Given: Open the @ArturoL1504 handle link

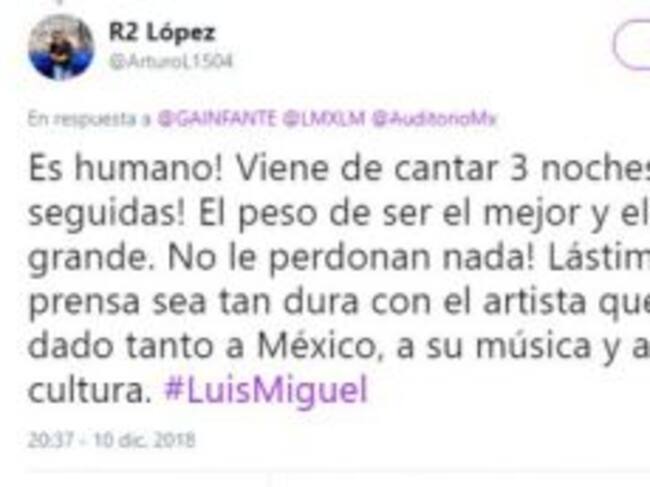Looking at the screenshot, I should click(x=171, y=62).
